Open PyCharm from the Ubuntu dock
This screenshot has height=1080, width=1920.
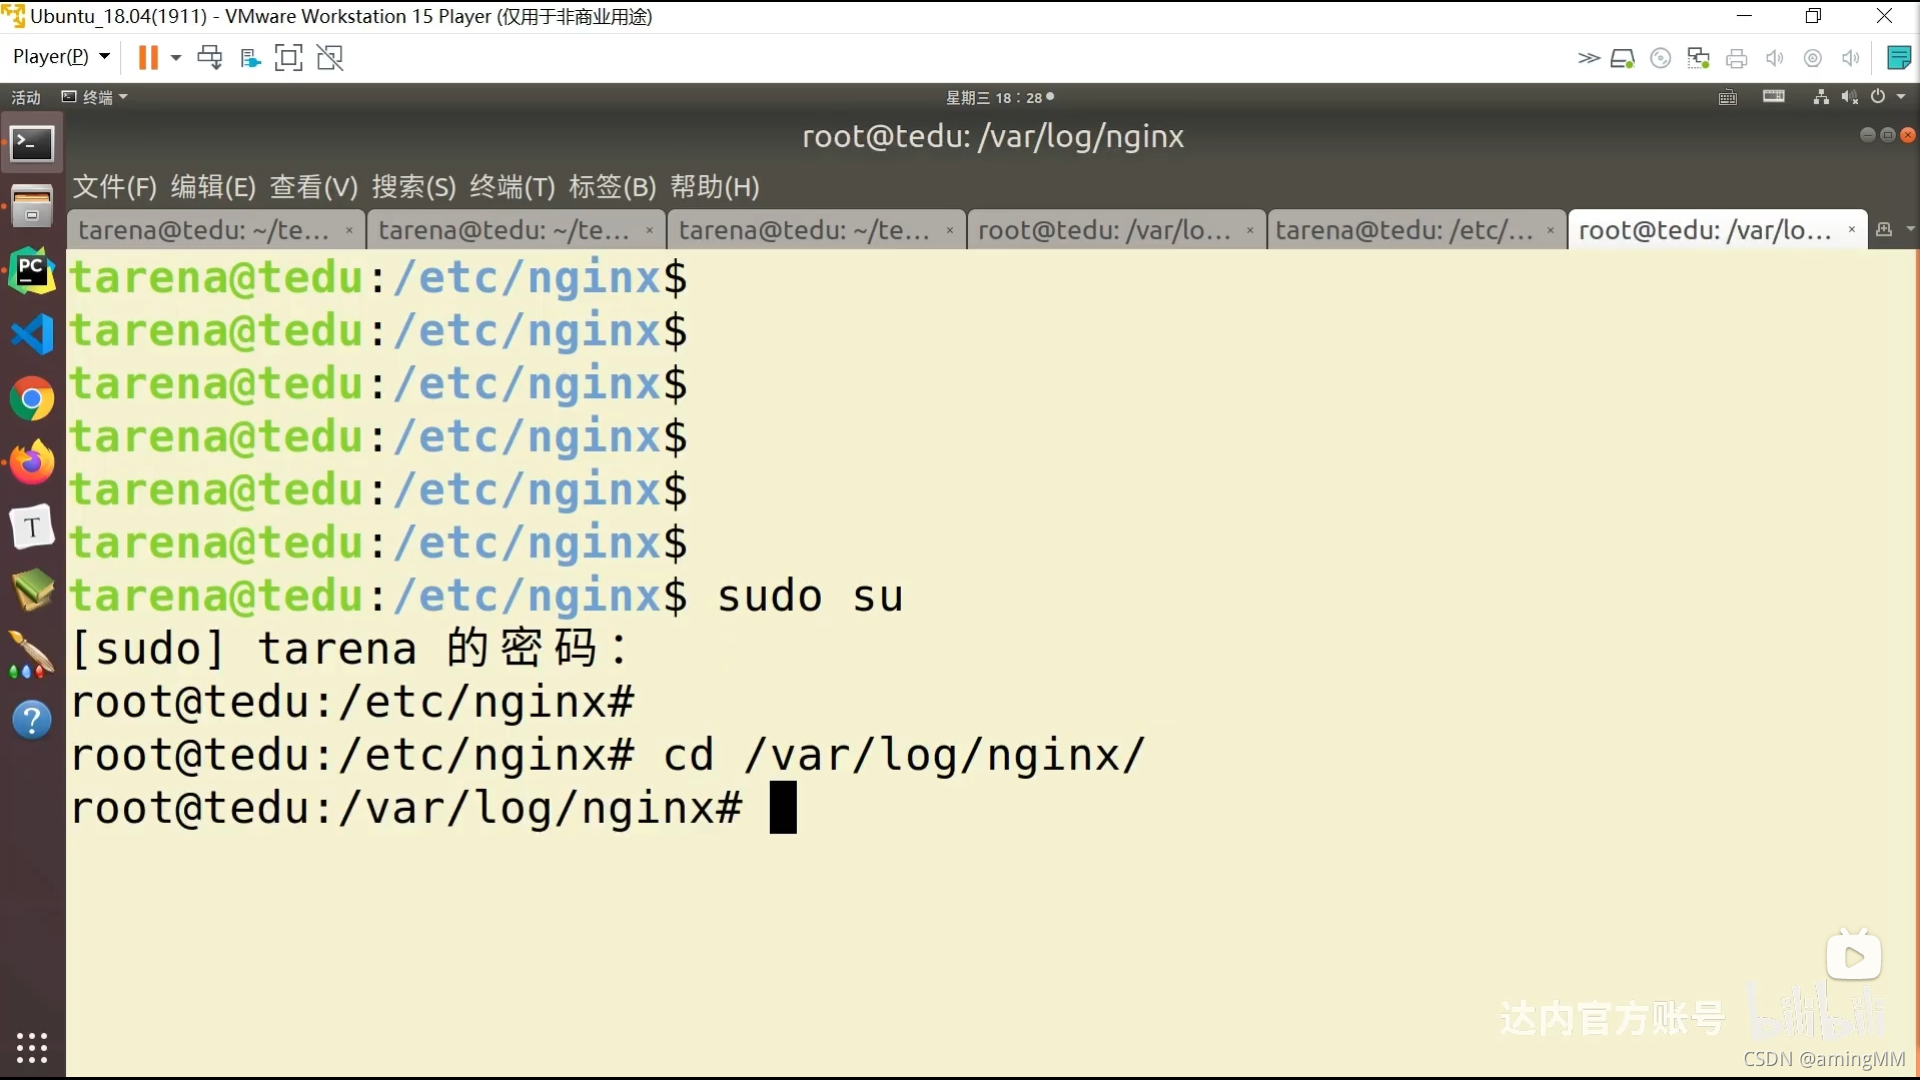[x=32, y=270]
